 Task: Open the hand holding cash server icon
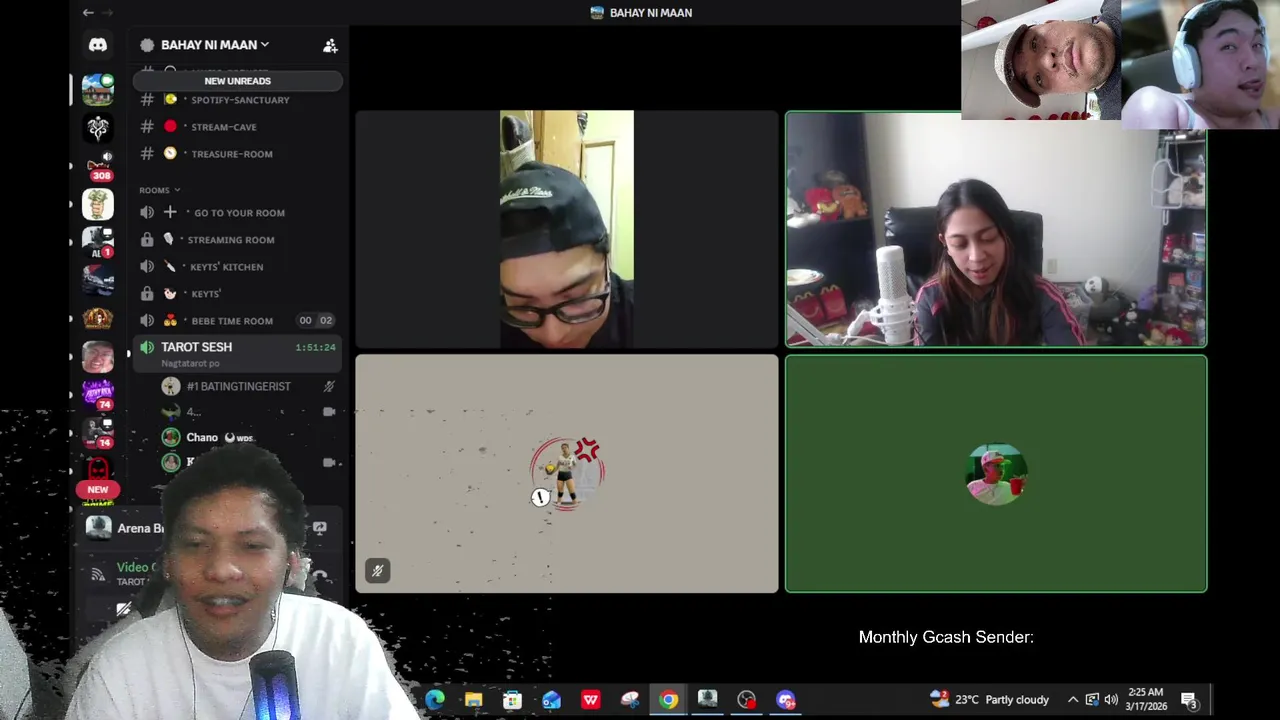tap(97, 204)
